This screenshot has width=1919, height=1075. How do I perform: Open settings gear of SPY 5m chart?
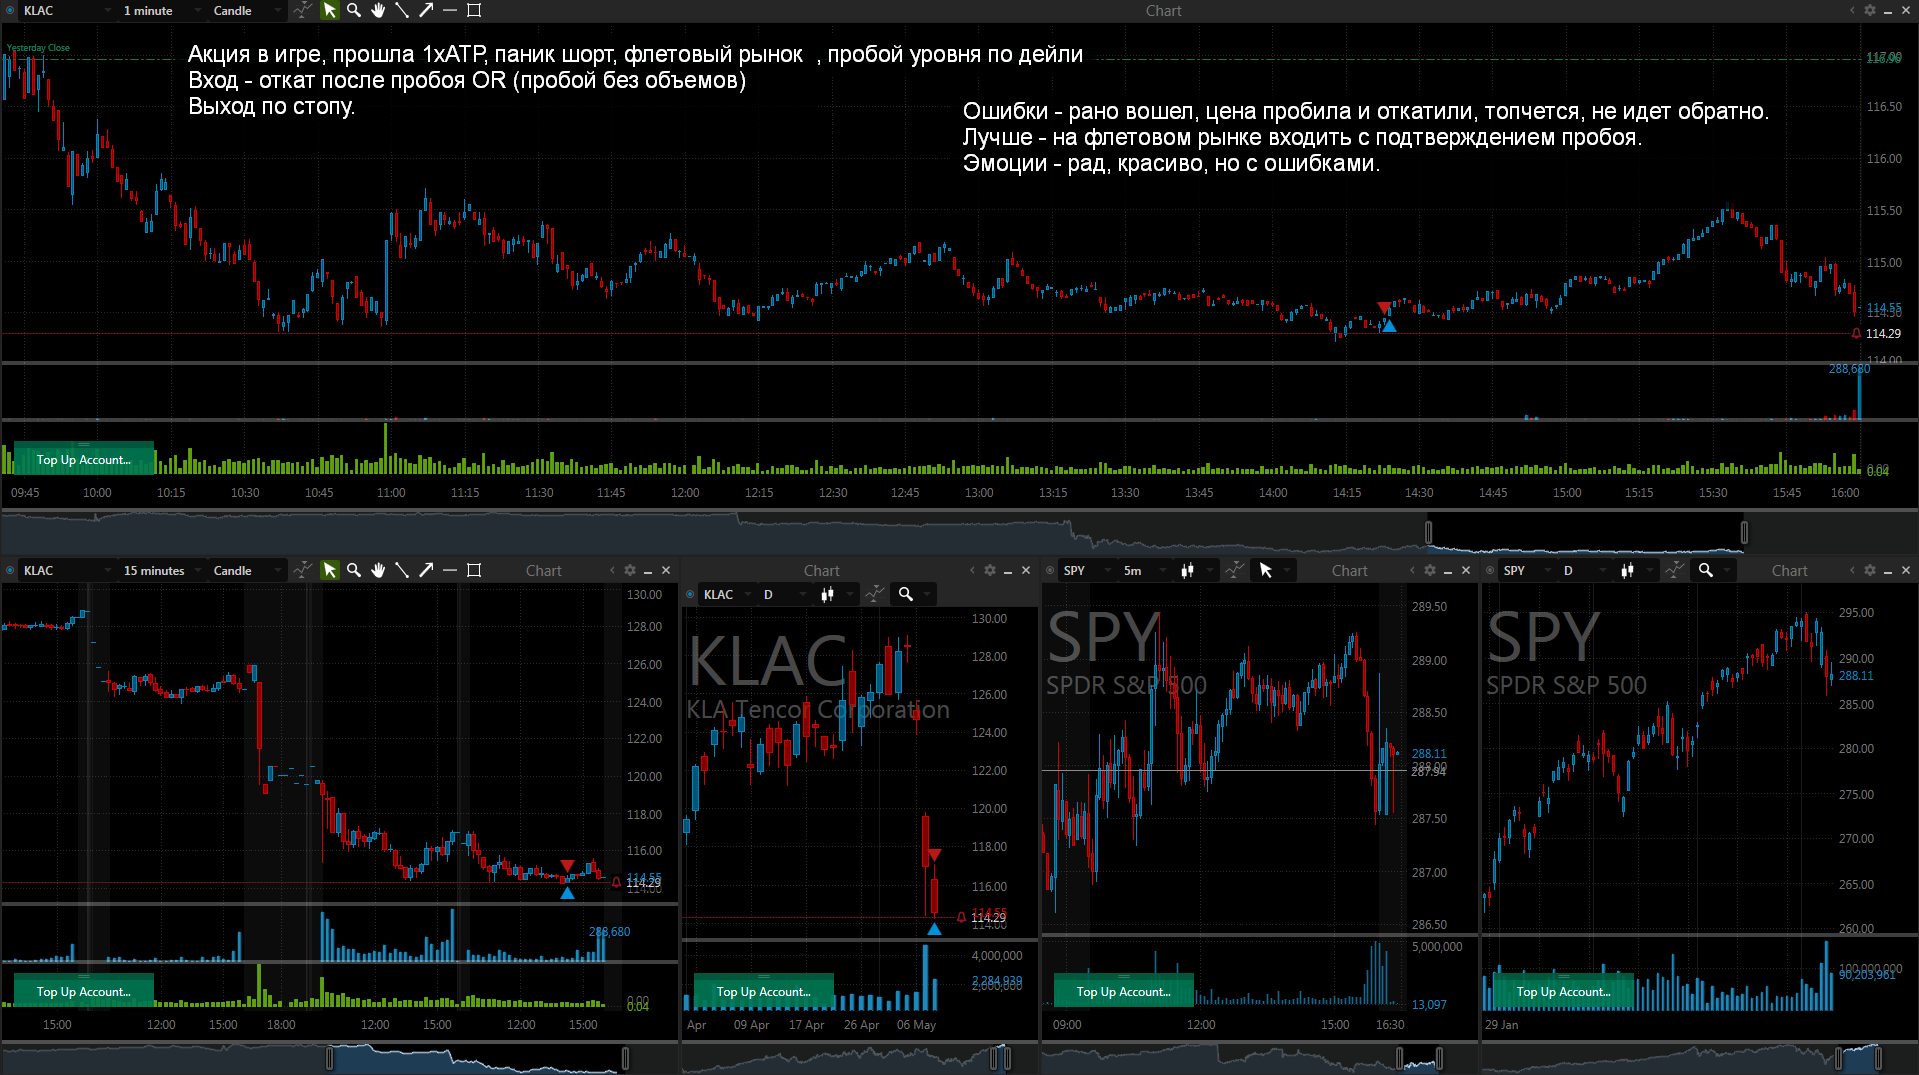pyautogui.click(x=1430, y=570)
